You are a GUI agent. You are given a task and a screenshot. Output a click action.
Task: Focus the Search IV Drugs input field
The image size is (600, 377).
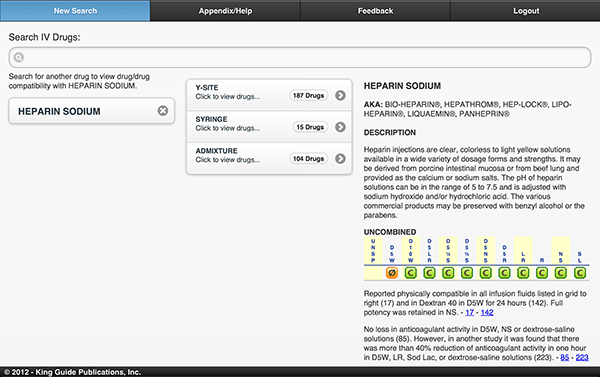click(x=300, y=57)
